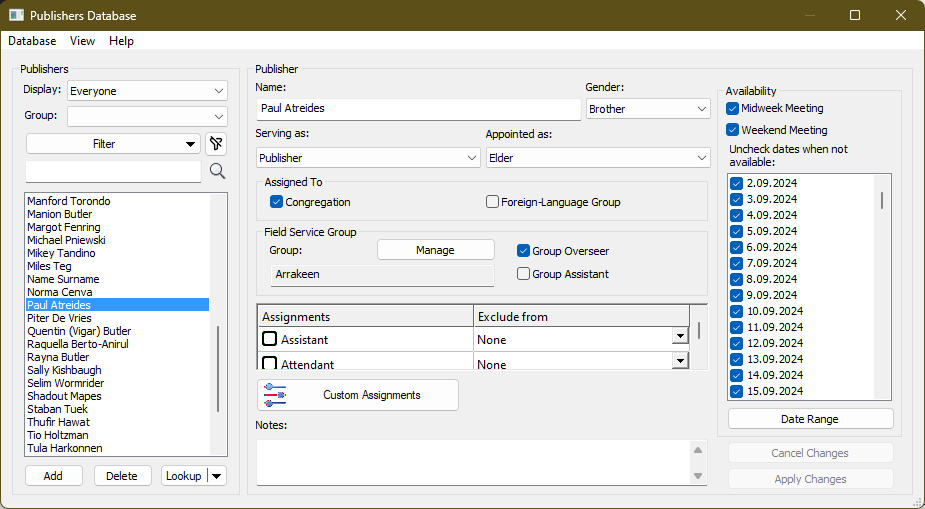The width and height of the screenshot is (925, 509).
Task: Click the Custom Assignments sliders icon
Action: tap(275, 395)
